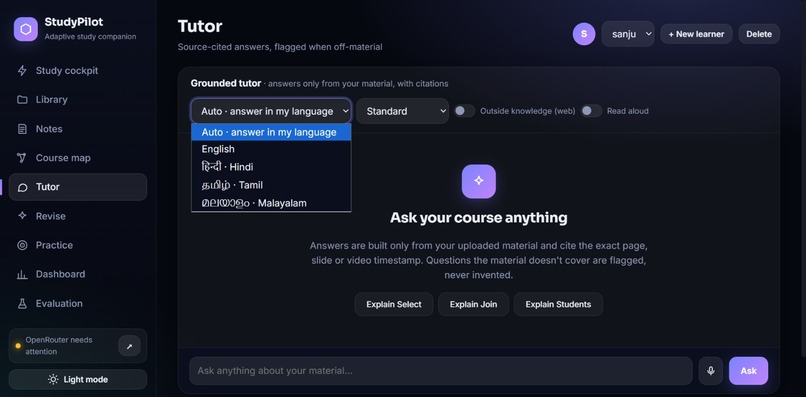Open the sanju learner dropdown
The image size is (806, 397).
tap(628, 34)
